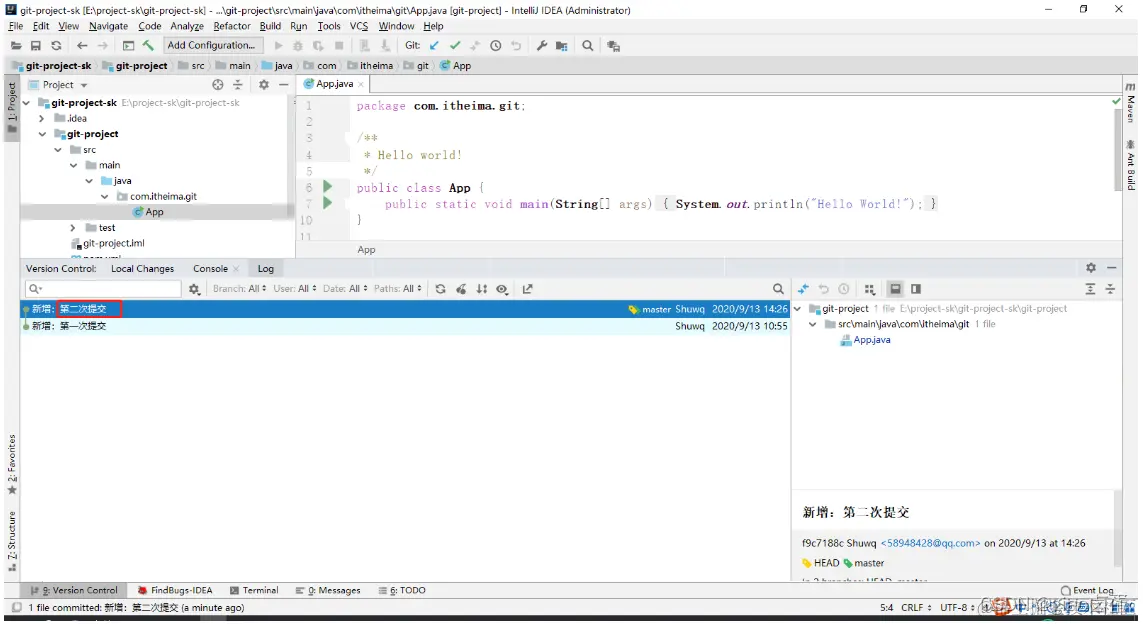The height and width of the screenshot is (624, 1143).
Task: Click the Search Everywhere magnifier icon
Action: coord(588,46)
